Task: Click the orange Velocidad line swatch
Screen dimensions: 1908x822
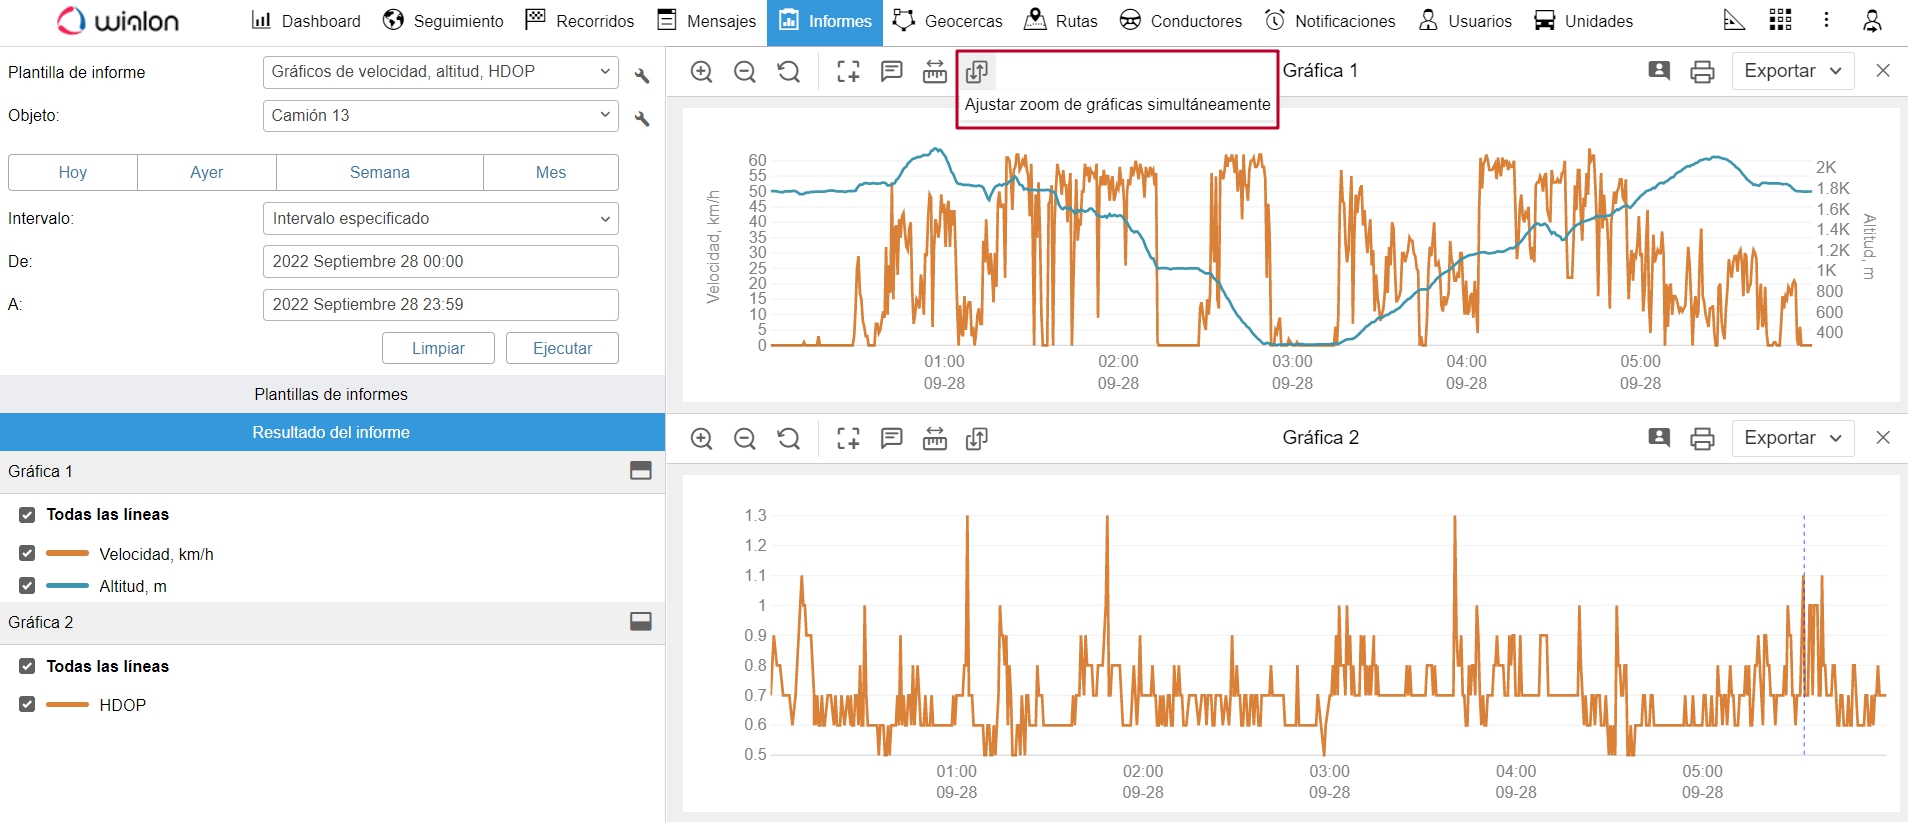Action: (x=67, y=553)
